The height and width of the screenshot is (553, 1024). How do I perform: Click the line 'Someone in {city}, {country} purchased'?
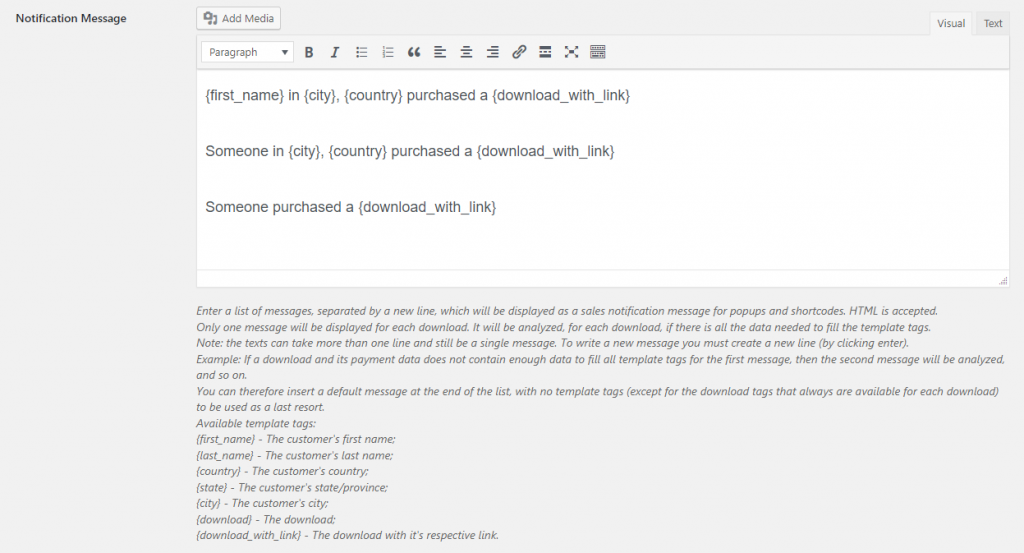[x=409, y=151]
